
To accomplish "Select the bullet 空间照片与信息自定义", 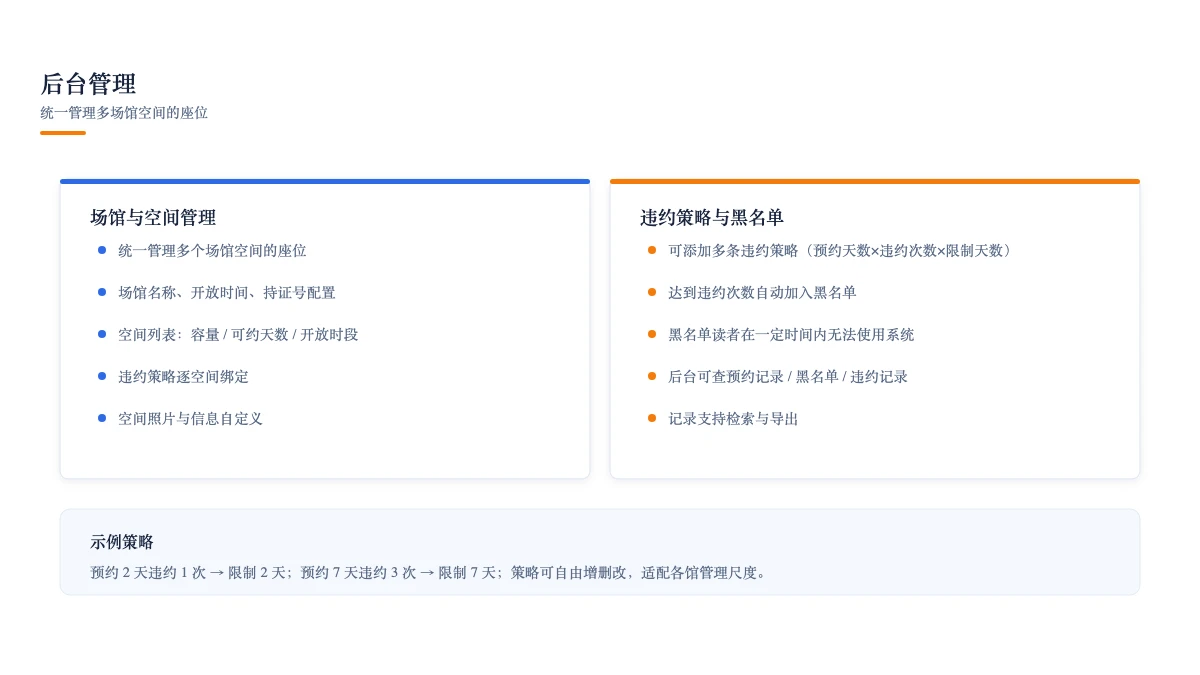I will (190, 419).
